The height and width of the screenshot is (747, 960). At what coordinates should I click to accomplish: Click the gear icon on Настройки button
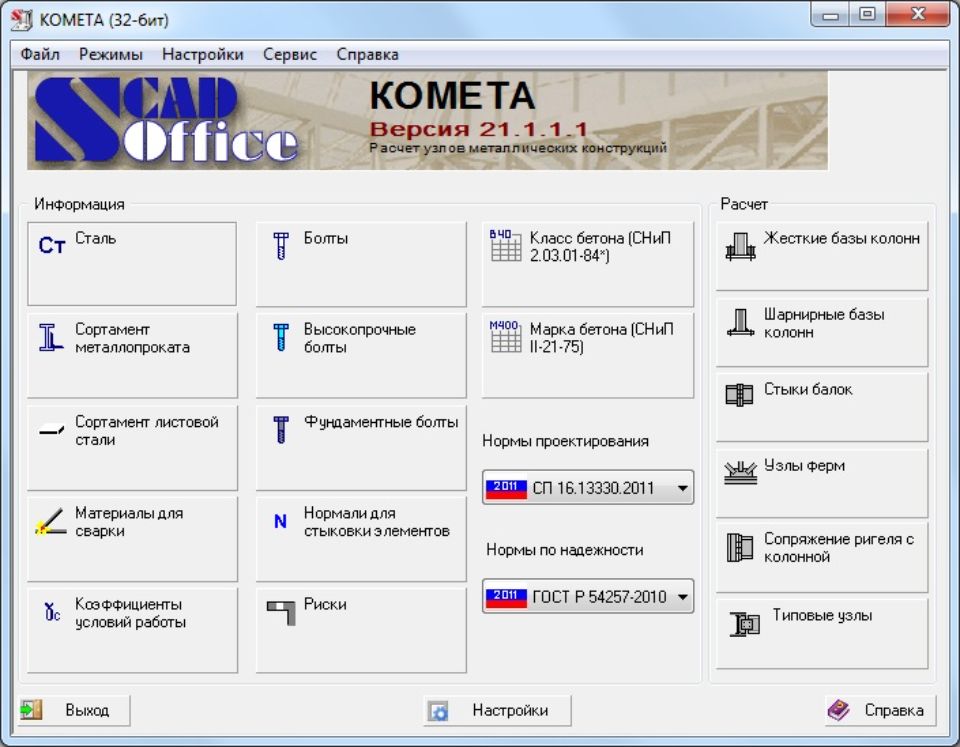tap(438, 711)
